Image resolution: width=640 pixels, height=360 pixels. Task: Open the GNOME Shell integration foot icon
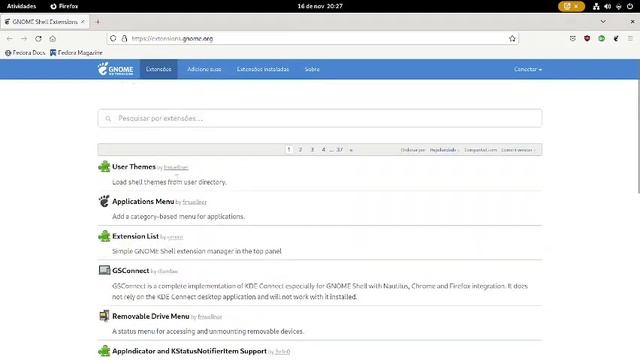click(616, 38)
